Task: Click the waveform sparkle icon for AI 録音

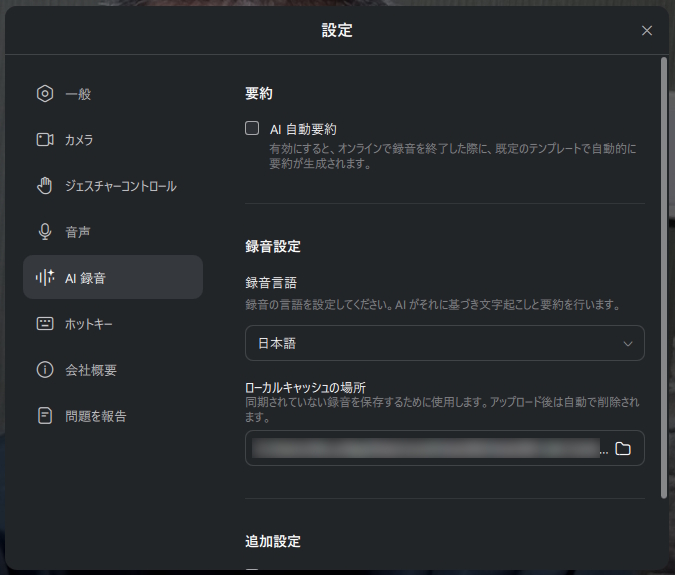Action: (44, 278)
